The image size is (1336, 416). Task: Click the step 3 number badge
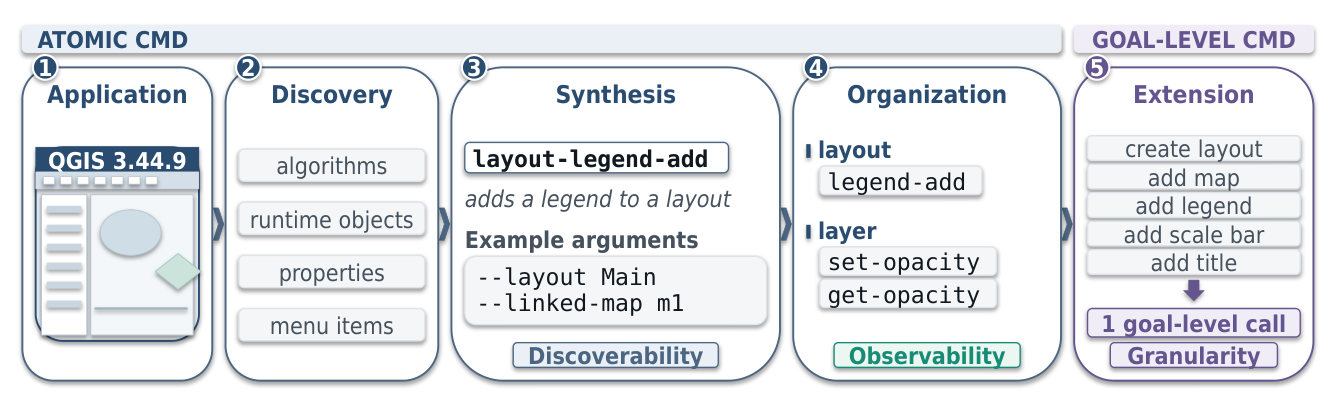pyautogui.click(x=474, y=68)
